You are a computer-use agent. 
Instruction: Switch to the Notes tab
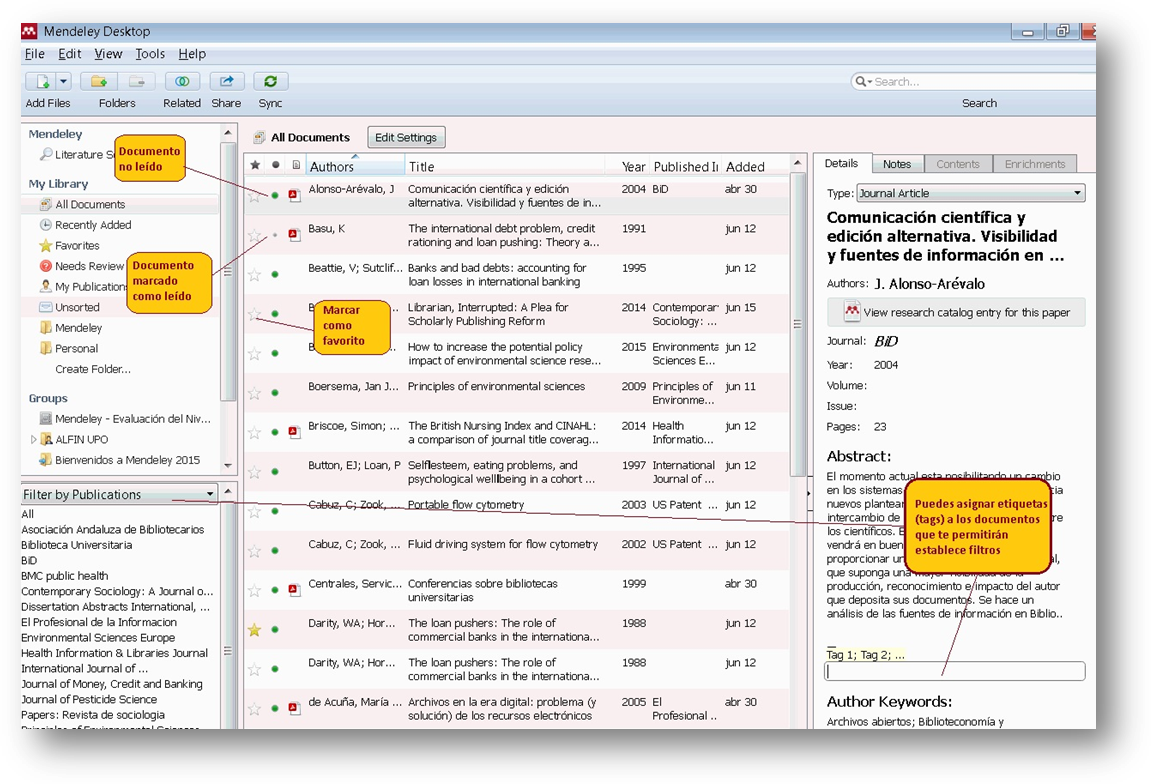click(897, 164)
